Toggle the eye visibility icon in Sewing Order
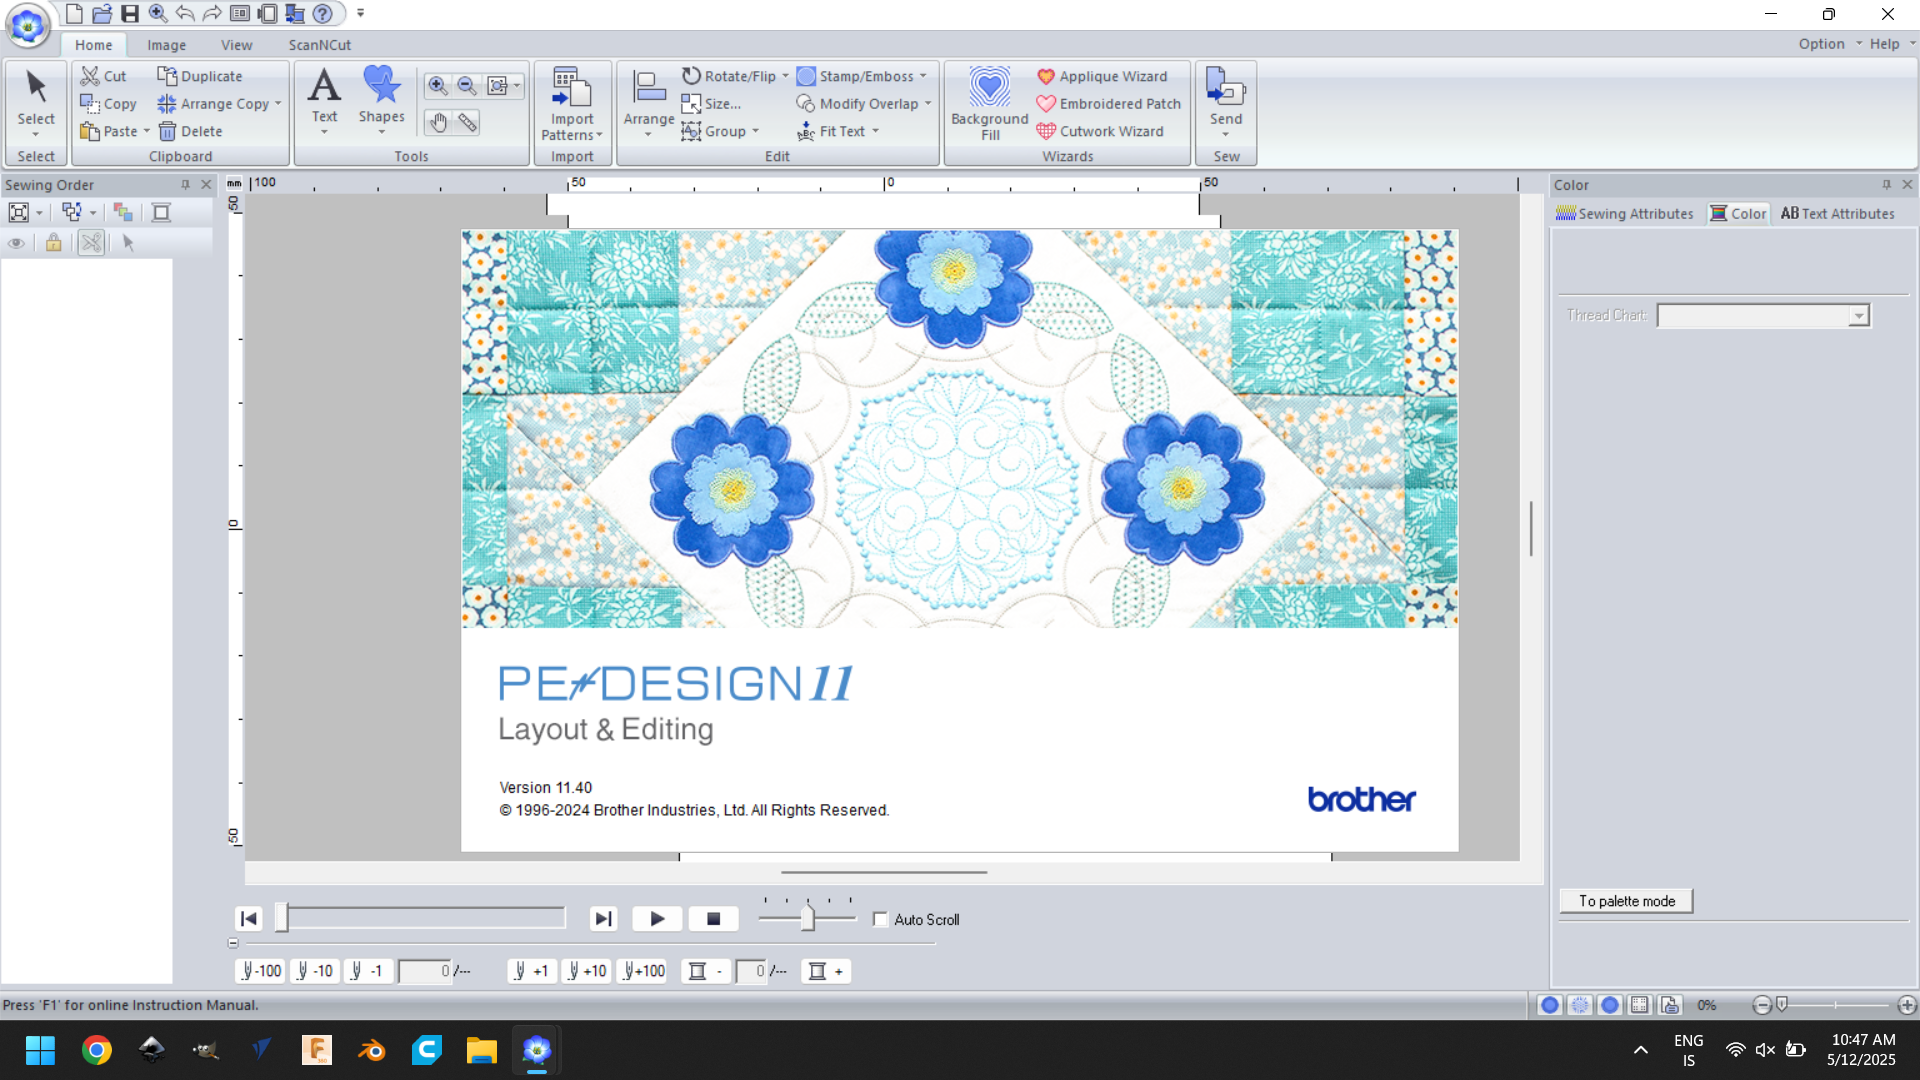Viewport: 1920px width, 1080px height. tap(16, 243)
